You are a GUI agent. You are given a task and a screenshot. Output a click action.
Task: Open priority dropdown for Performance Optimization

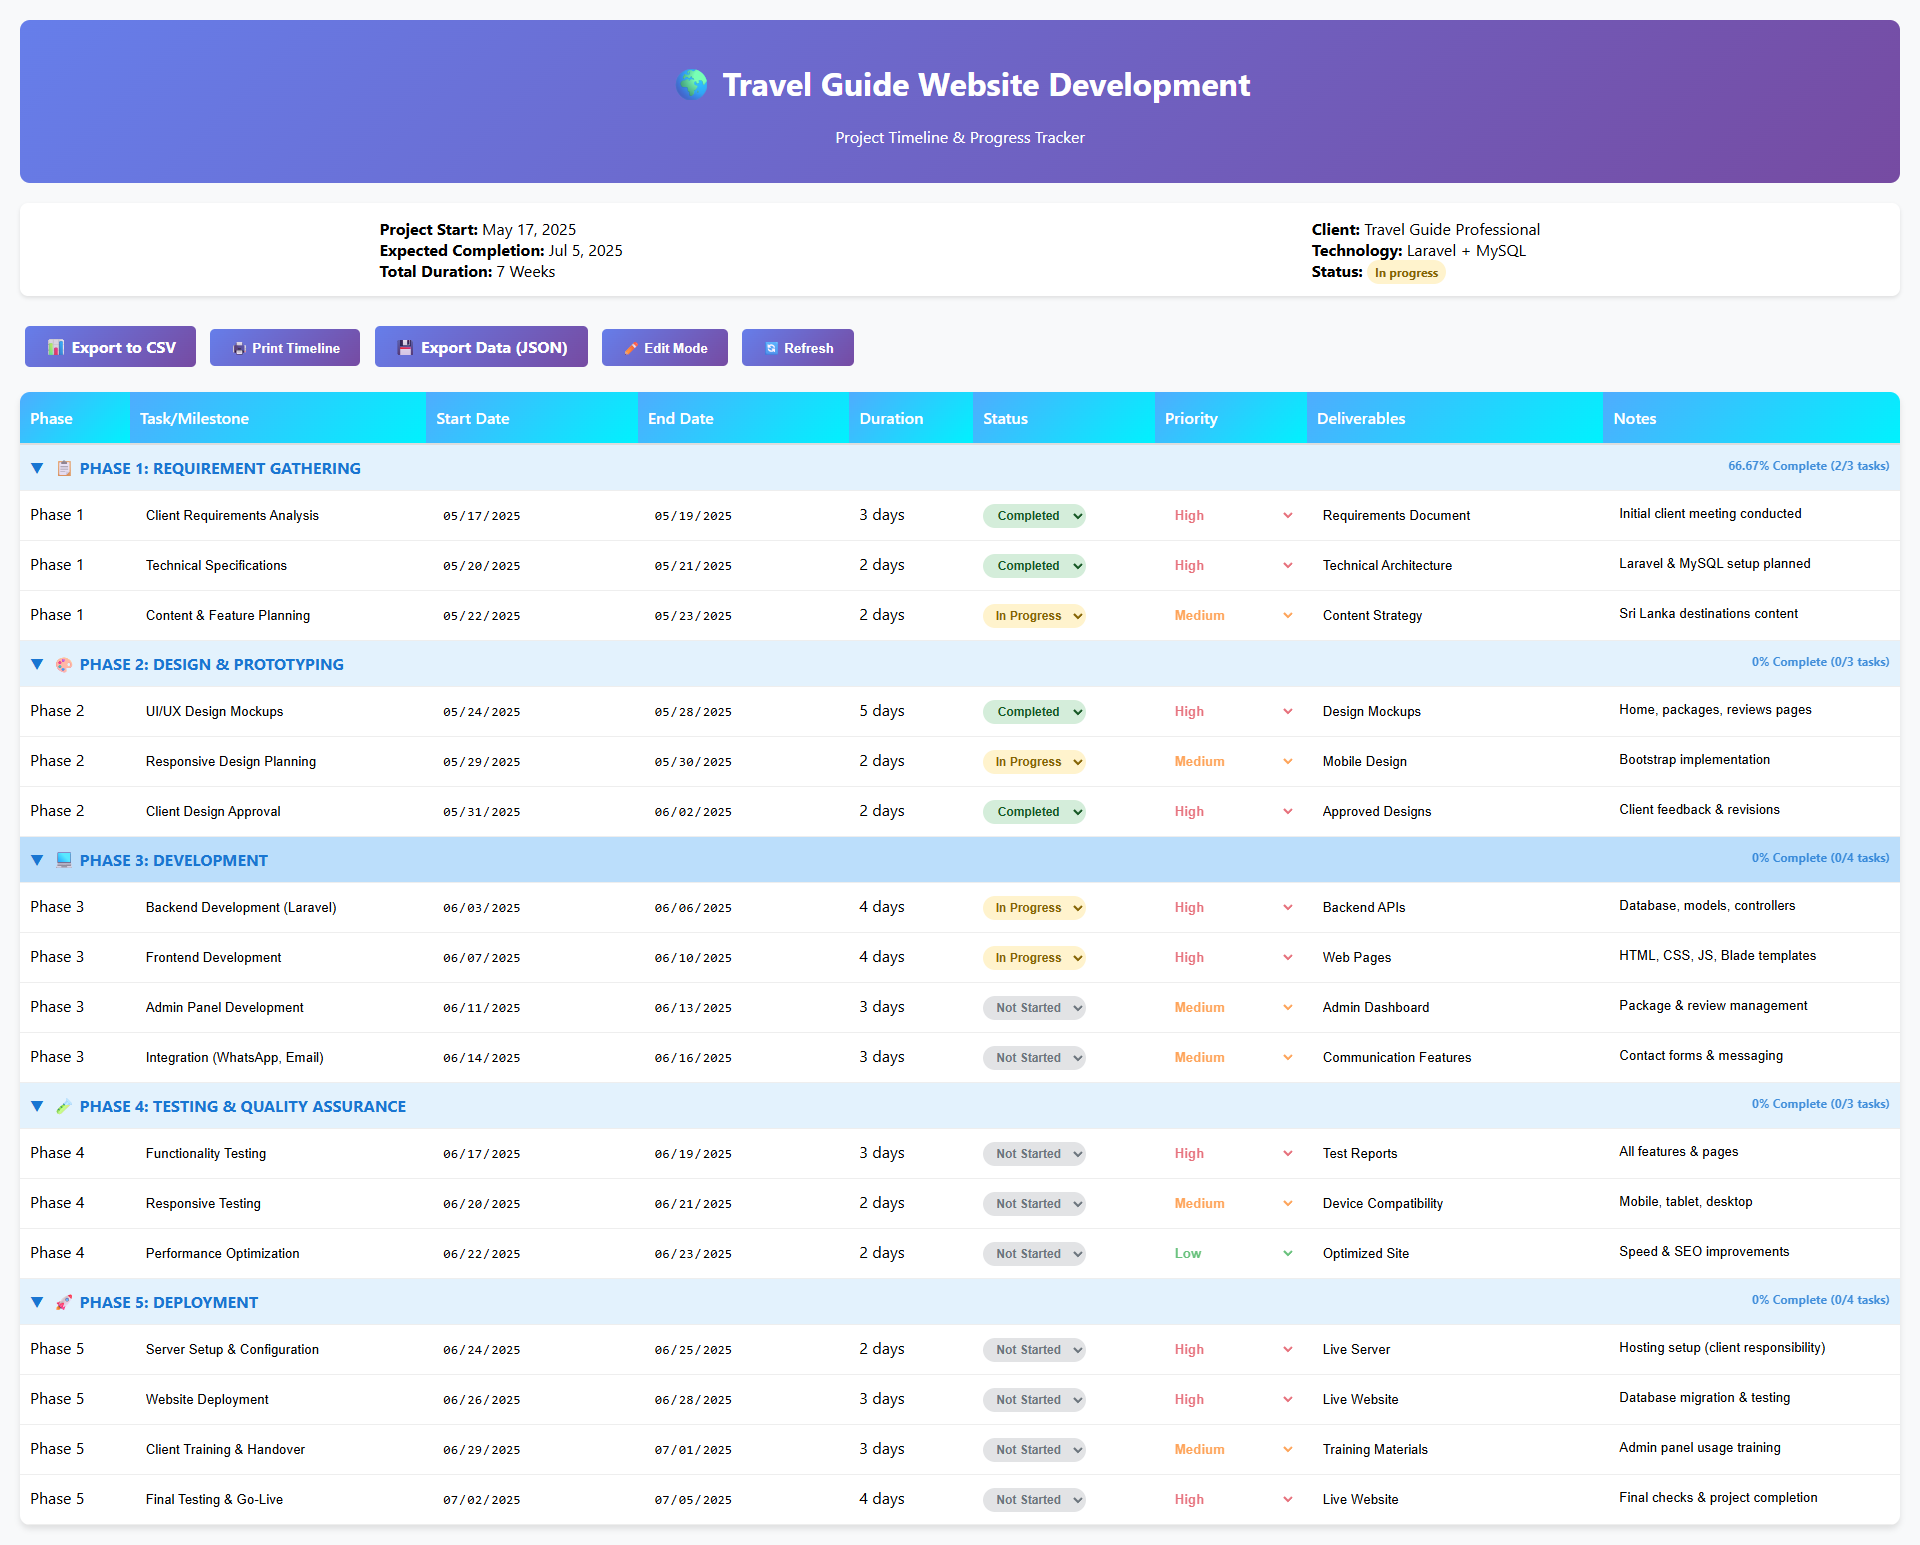pyautogui.click(x=1232, y=1254)
